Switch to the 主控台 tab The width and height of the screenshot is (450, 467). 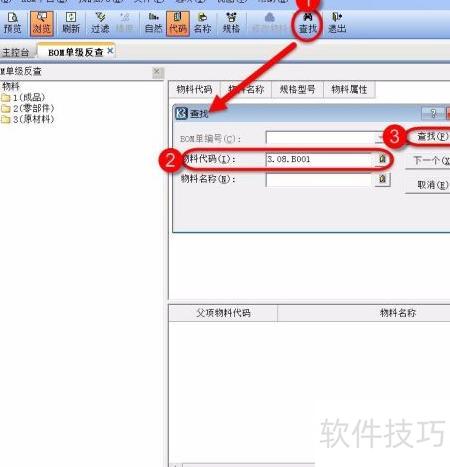[15, 52]
